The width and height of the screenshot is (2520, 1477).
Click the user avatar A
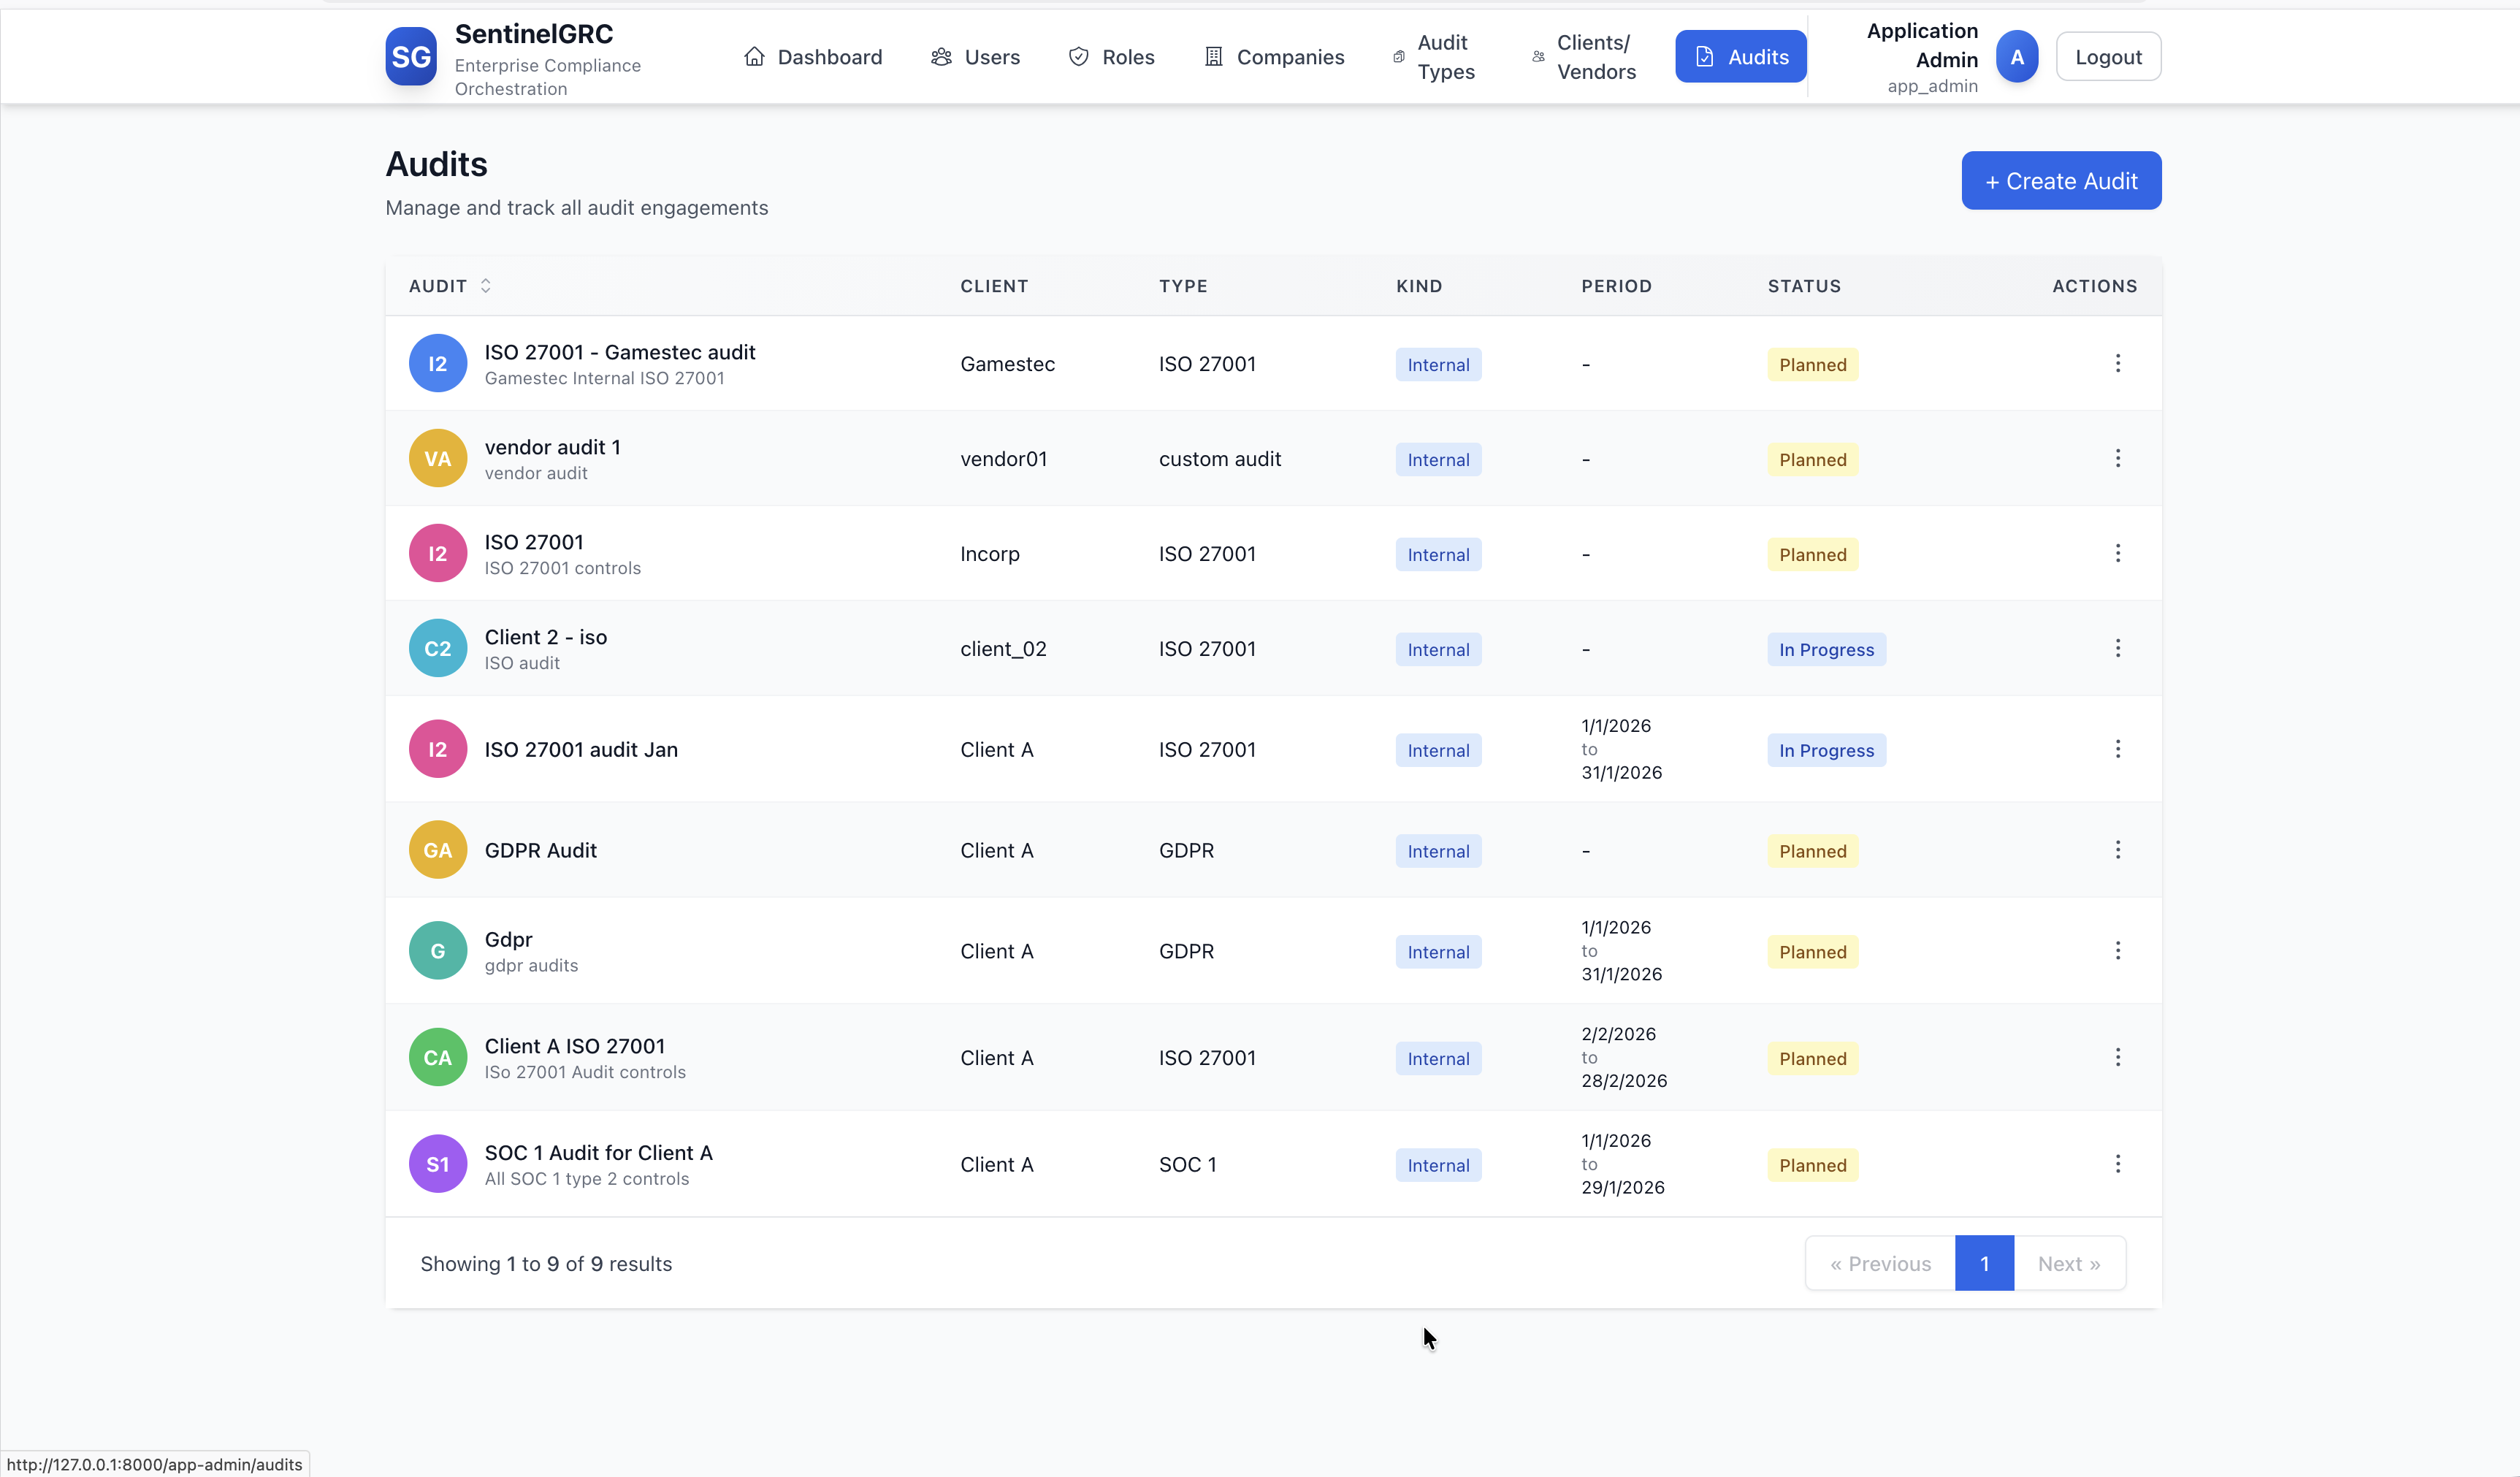2017,57
